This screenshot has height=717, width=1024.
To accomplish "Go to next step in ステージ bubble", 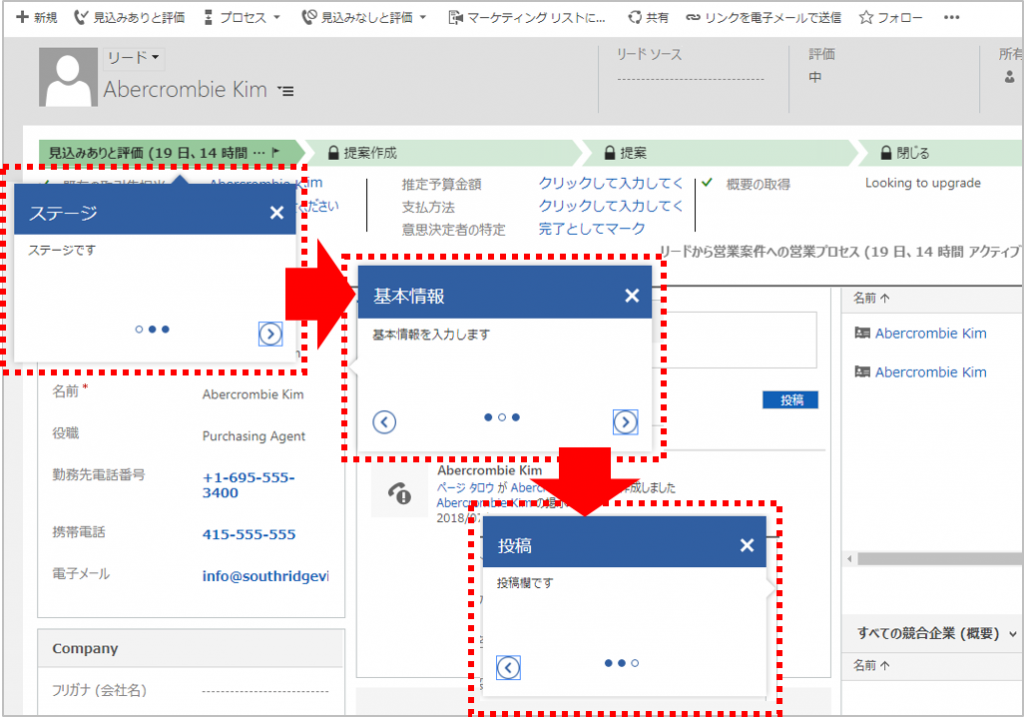I will 270,334.
